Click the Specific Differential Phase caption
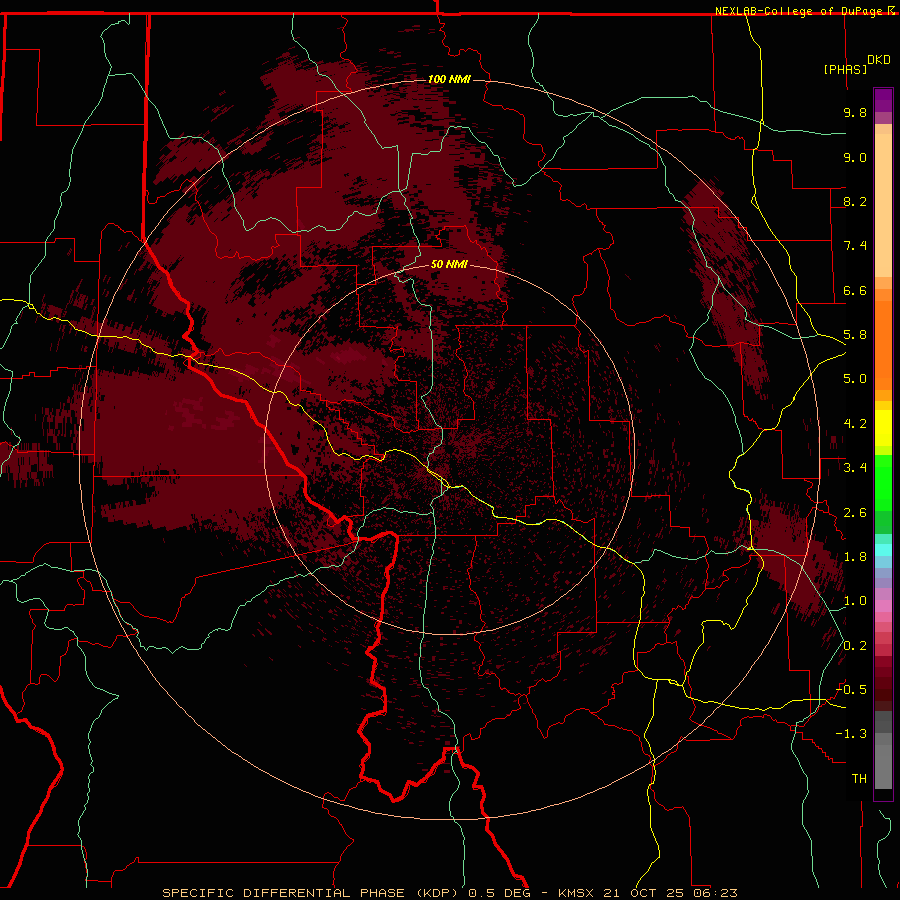900x900 pixels. click(449, 893)
